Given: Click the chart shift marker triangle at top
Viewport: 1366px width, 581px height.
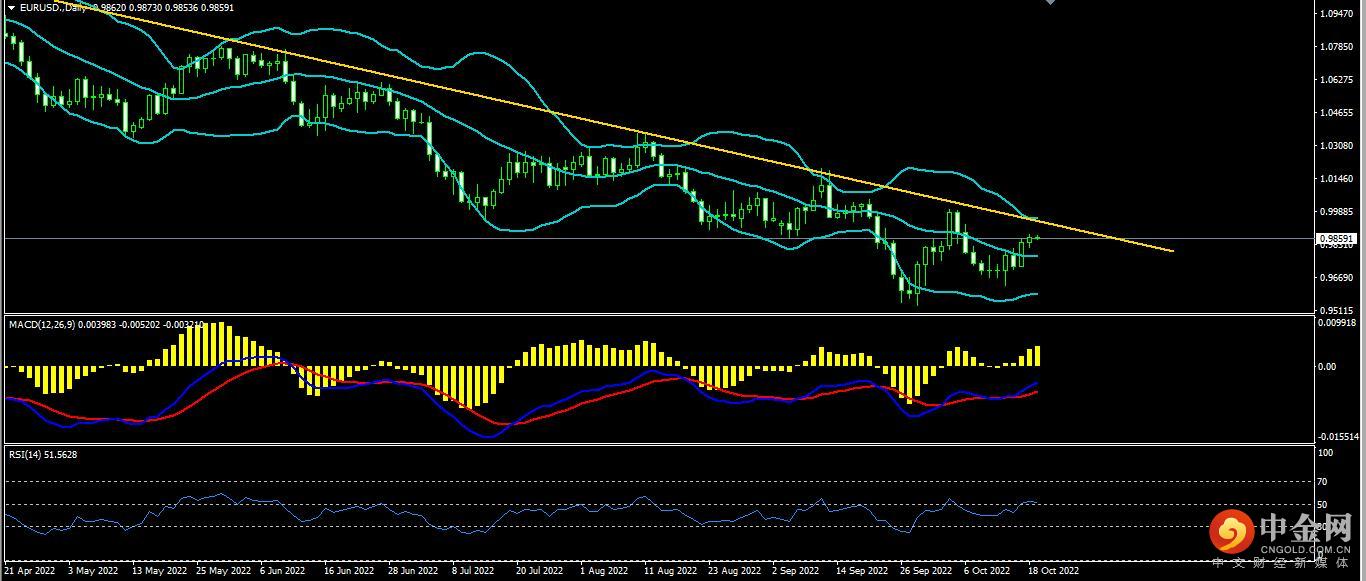Looking at the screenshot, I should pyautogui.click(x=1050, y=3).
